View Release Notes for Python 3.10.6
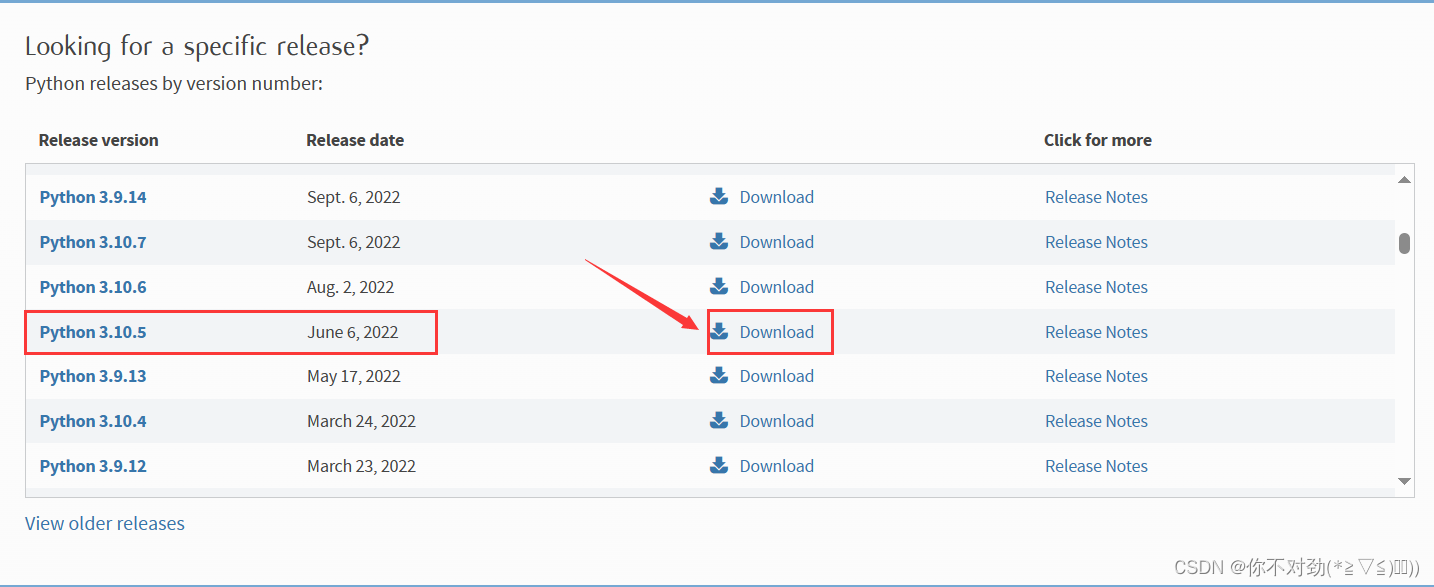 (1096, 287)
